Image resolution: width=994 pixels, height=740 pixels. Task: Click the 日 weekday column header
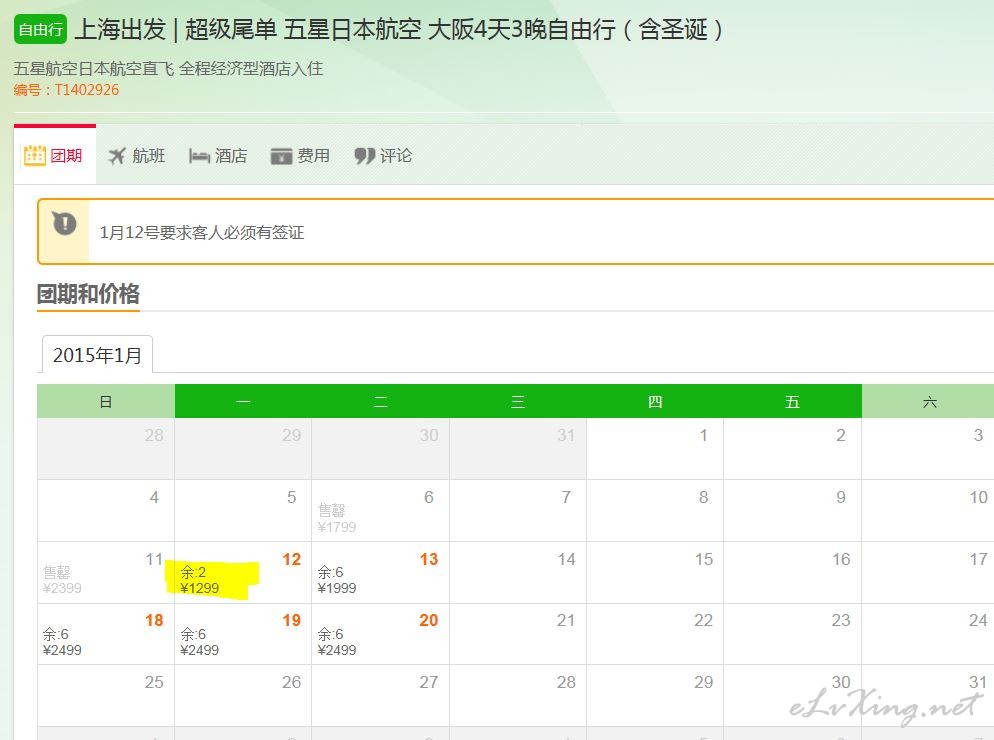[106, 401]
